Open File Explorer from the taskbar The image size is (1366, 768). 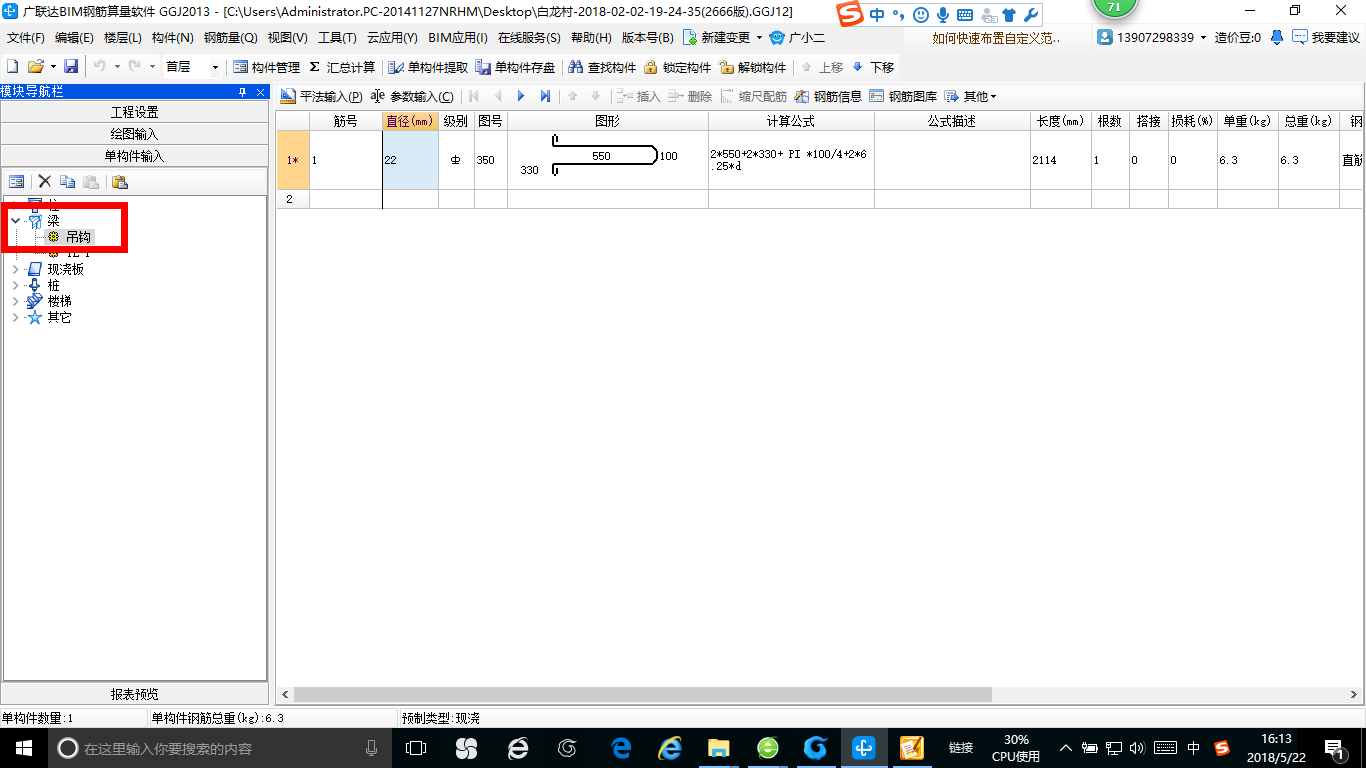718,747
